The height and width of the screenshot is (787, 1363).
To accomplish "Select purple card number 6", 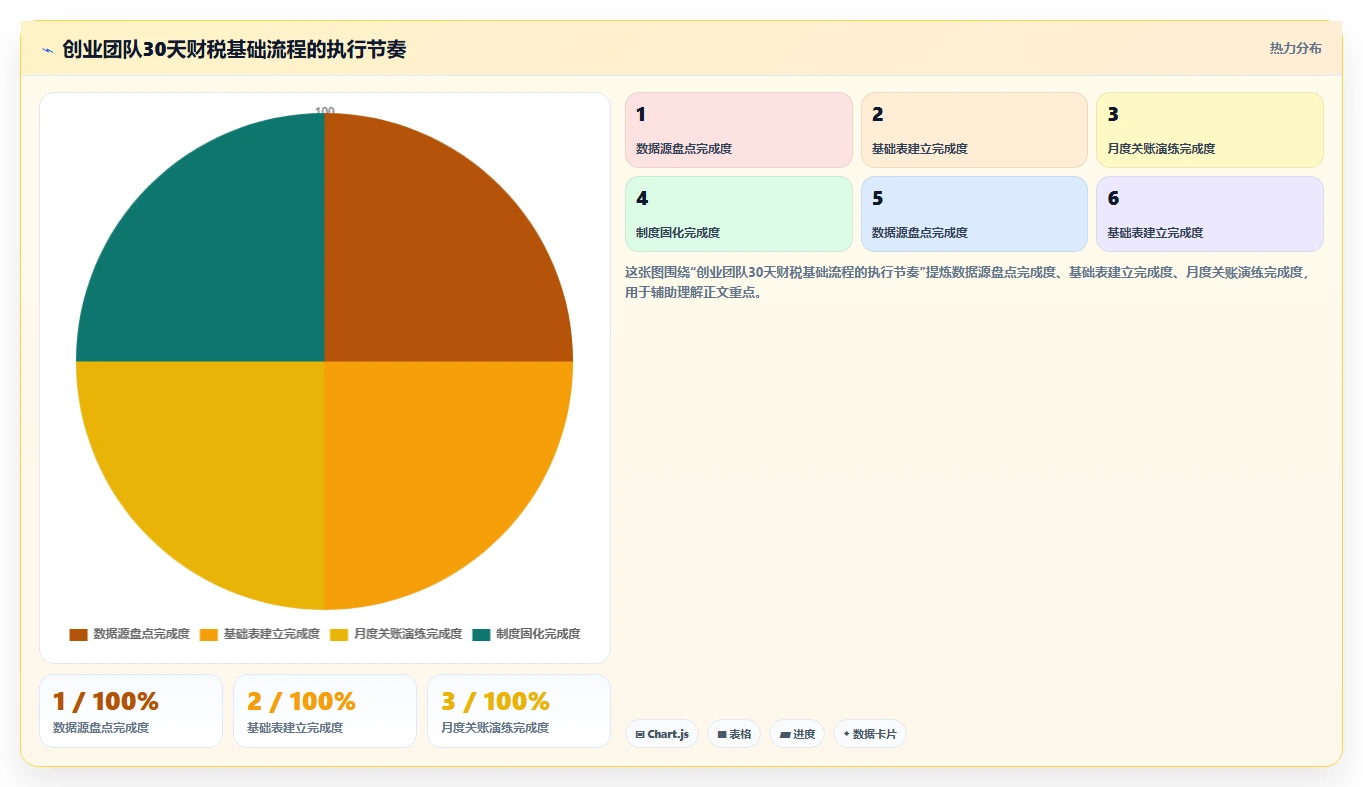I will (1210, 214).
